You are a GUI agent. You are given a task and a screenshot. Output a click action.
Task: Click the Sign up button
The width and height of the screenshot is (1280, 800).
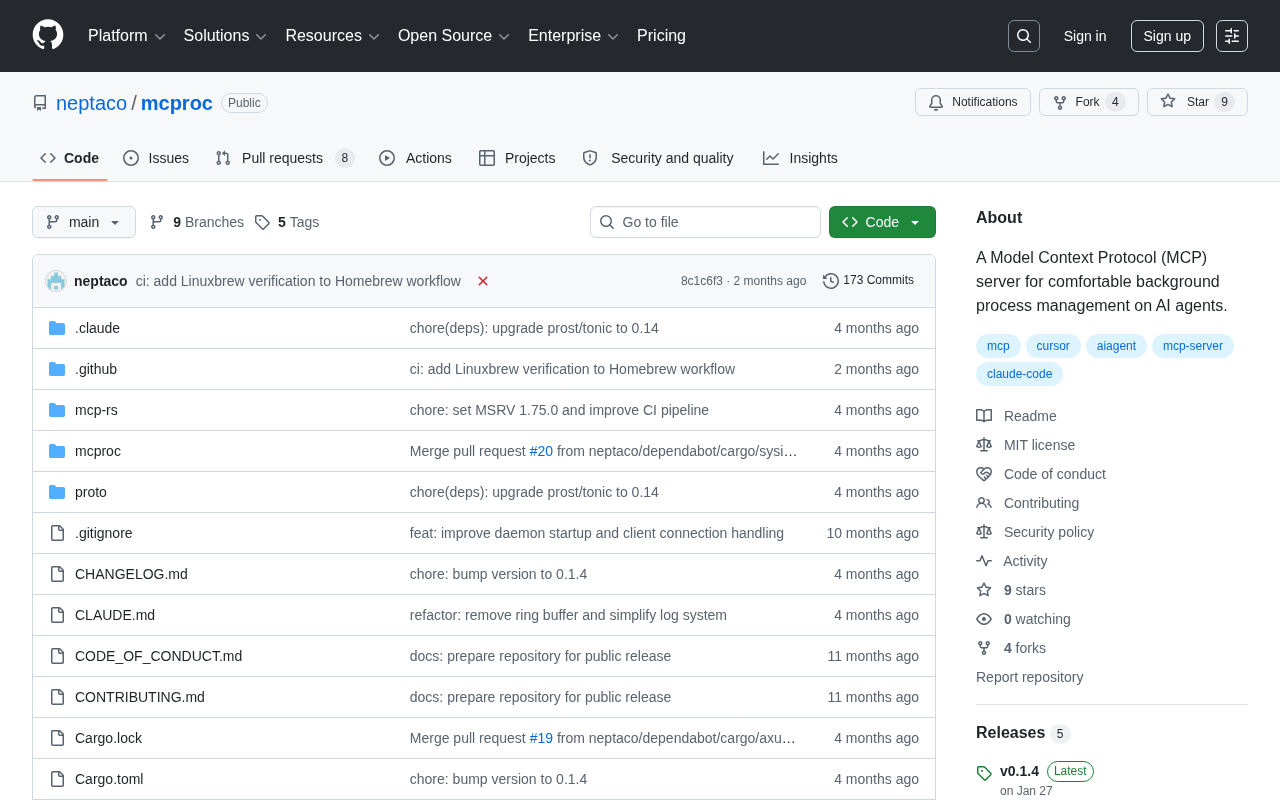1167,36
